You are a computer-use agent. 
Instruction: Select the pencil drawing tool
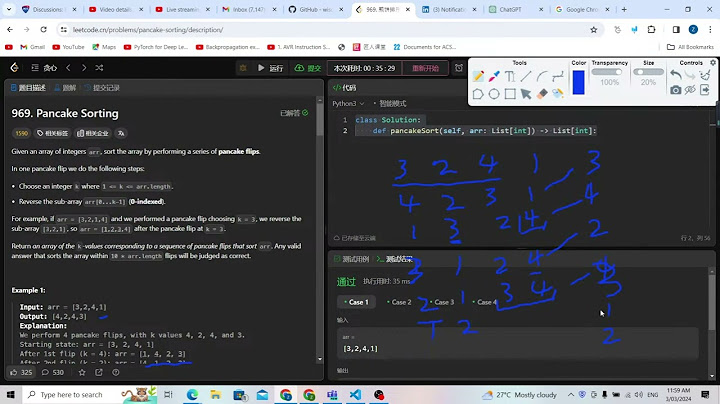(x=478, y=76)
